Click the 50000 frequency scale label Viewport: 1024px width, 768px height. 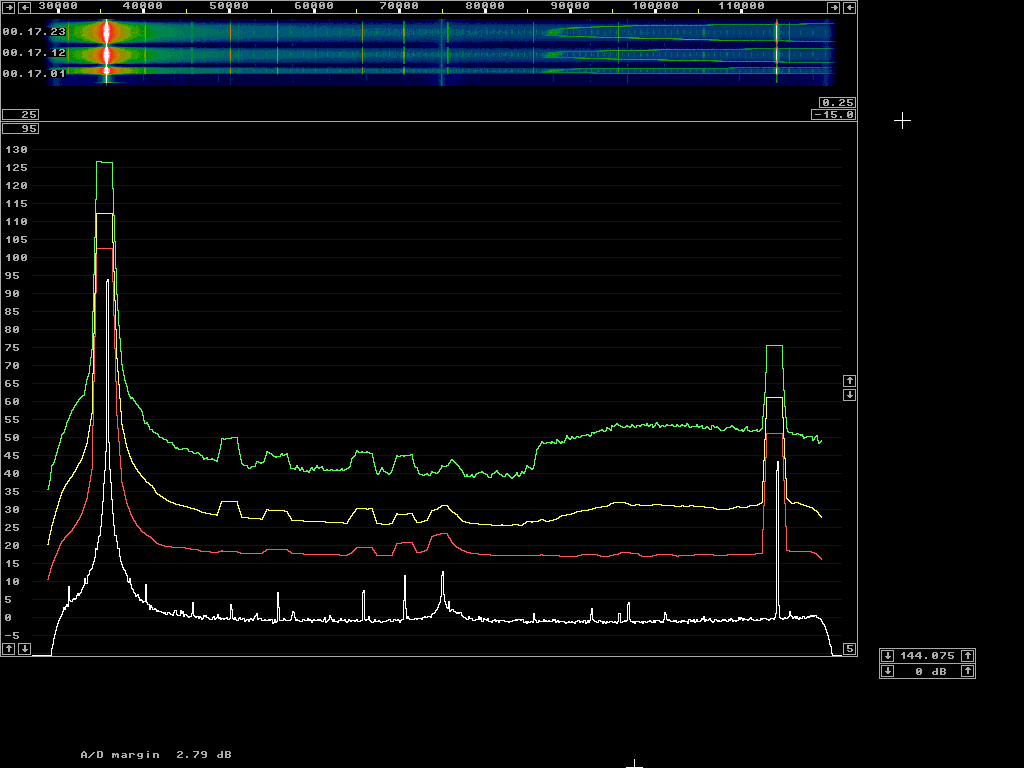click(229, 6)
